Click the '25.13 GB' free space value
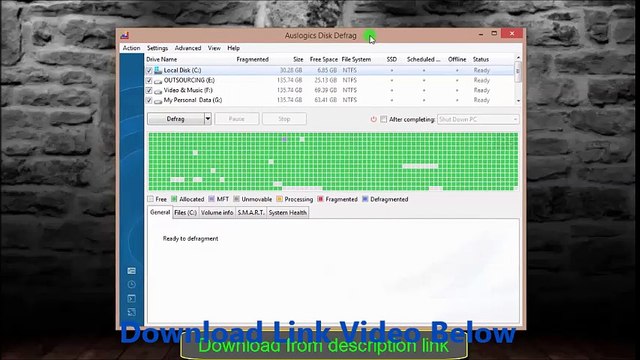640x360 pixels. (x=326, y=80)
